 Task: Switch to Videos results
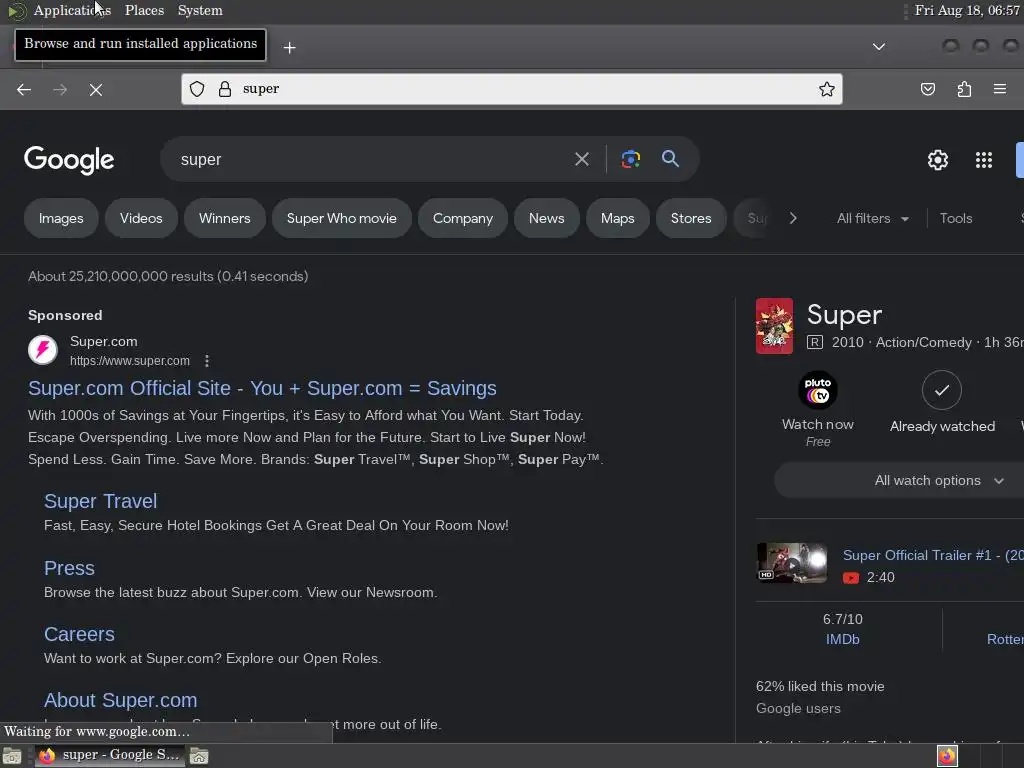[x=141, y=218]
